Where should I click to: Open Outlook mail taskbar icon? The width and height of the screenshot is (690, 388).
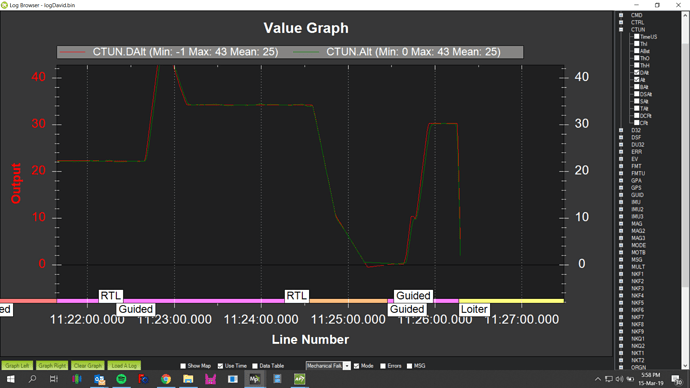(99, 379)
